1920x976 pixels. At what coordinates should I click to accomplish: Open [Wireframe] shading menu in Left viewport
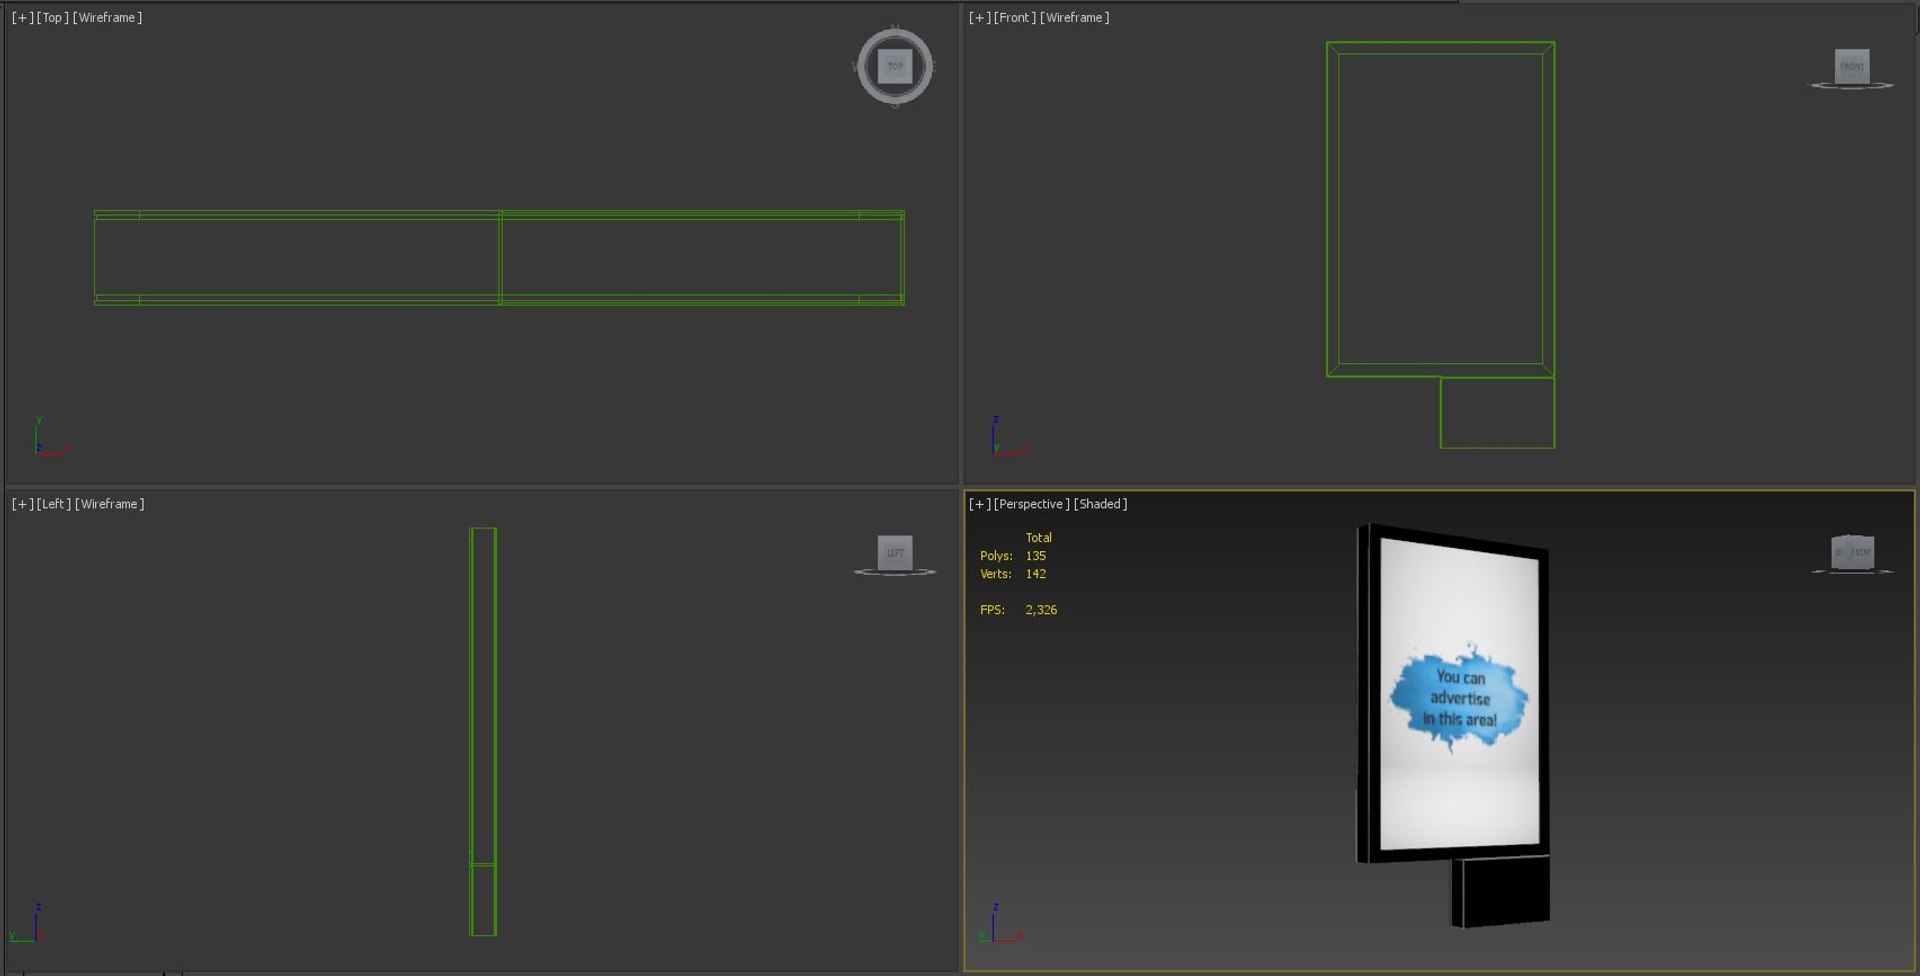coord(109,504)
